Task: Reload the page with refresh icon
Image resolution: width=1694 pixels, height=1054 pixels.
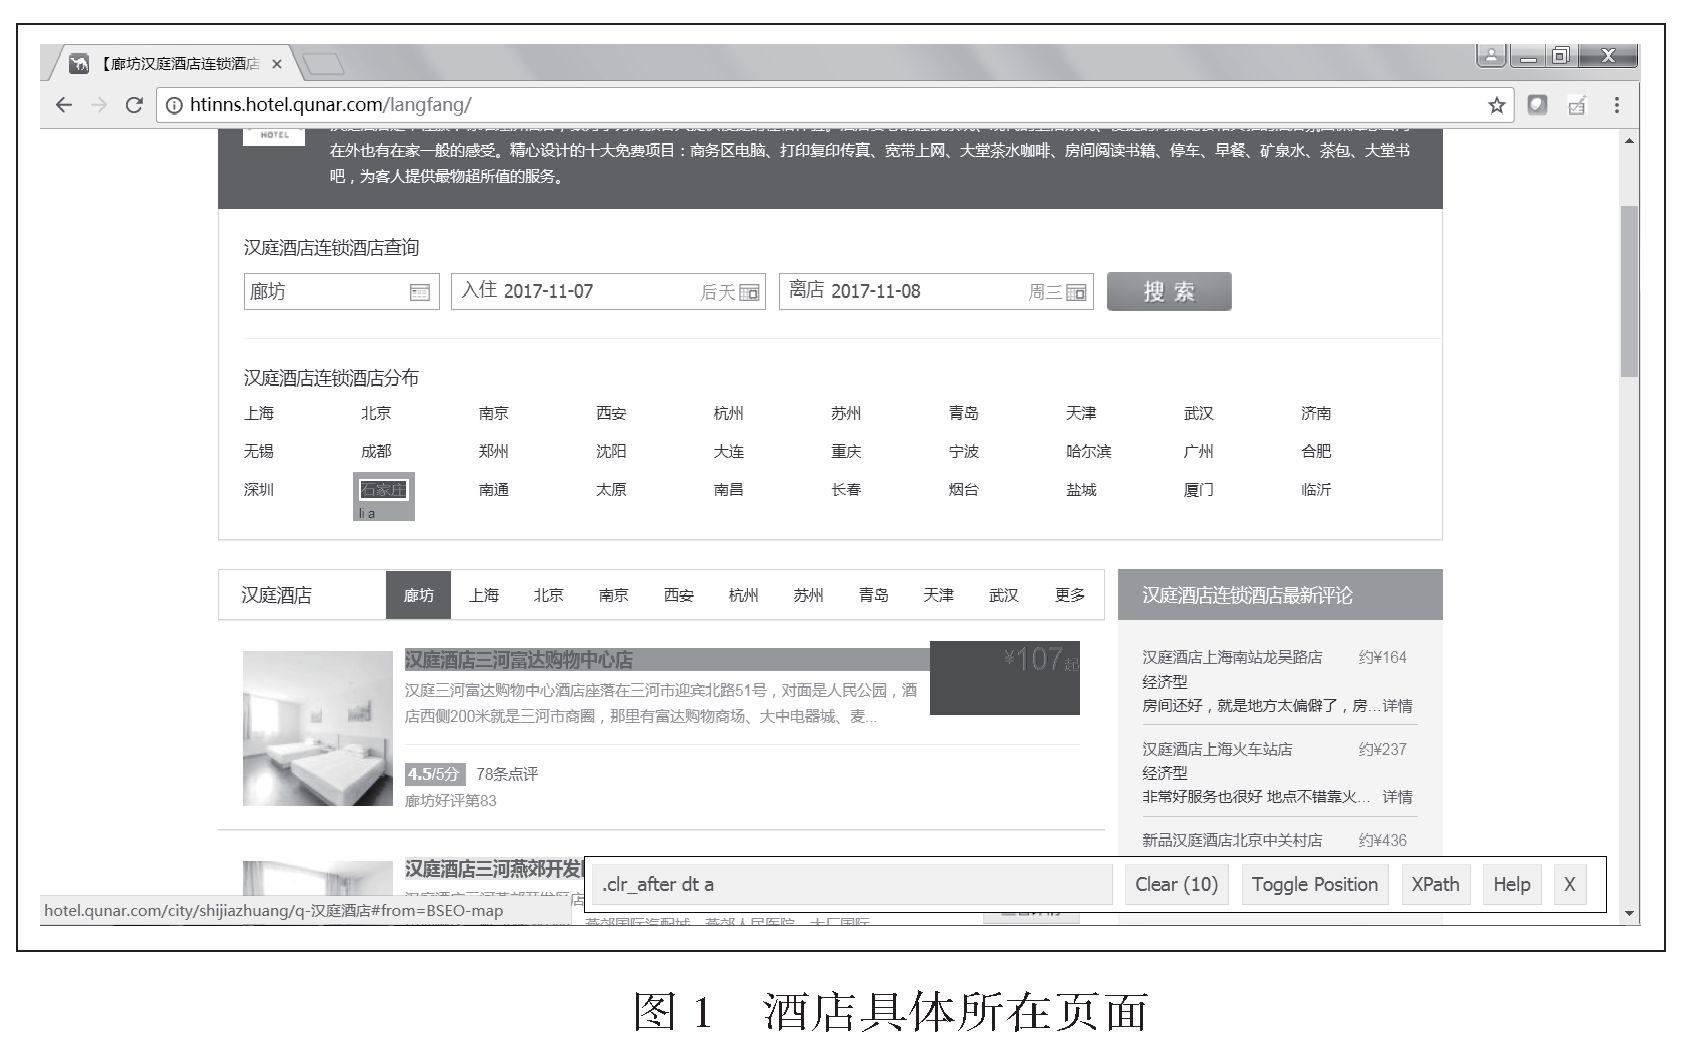Action: pos(133,105)
